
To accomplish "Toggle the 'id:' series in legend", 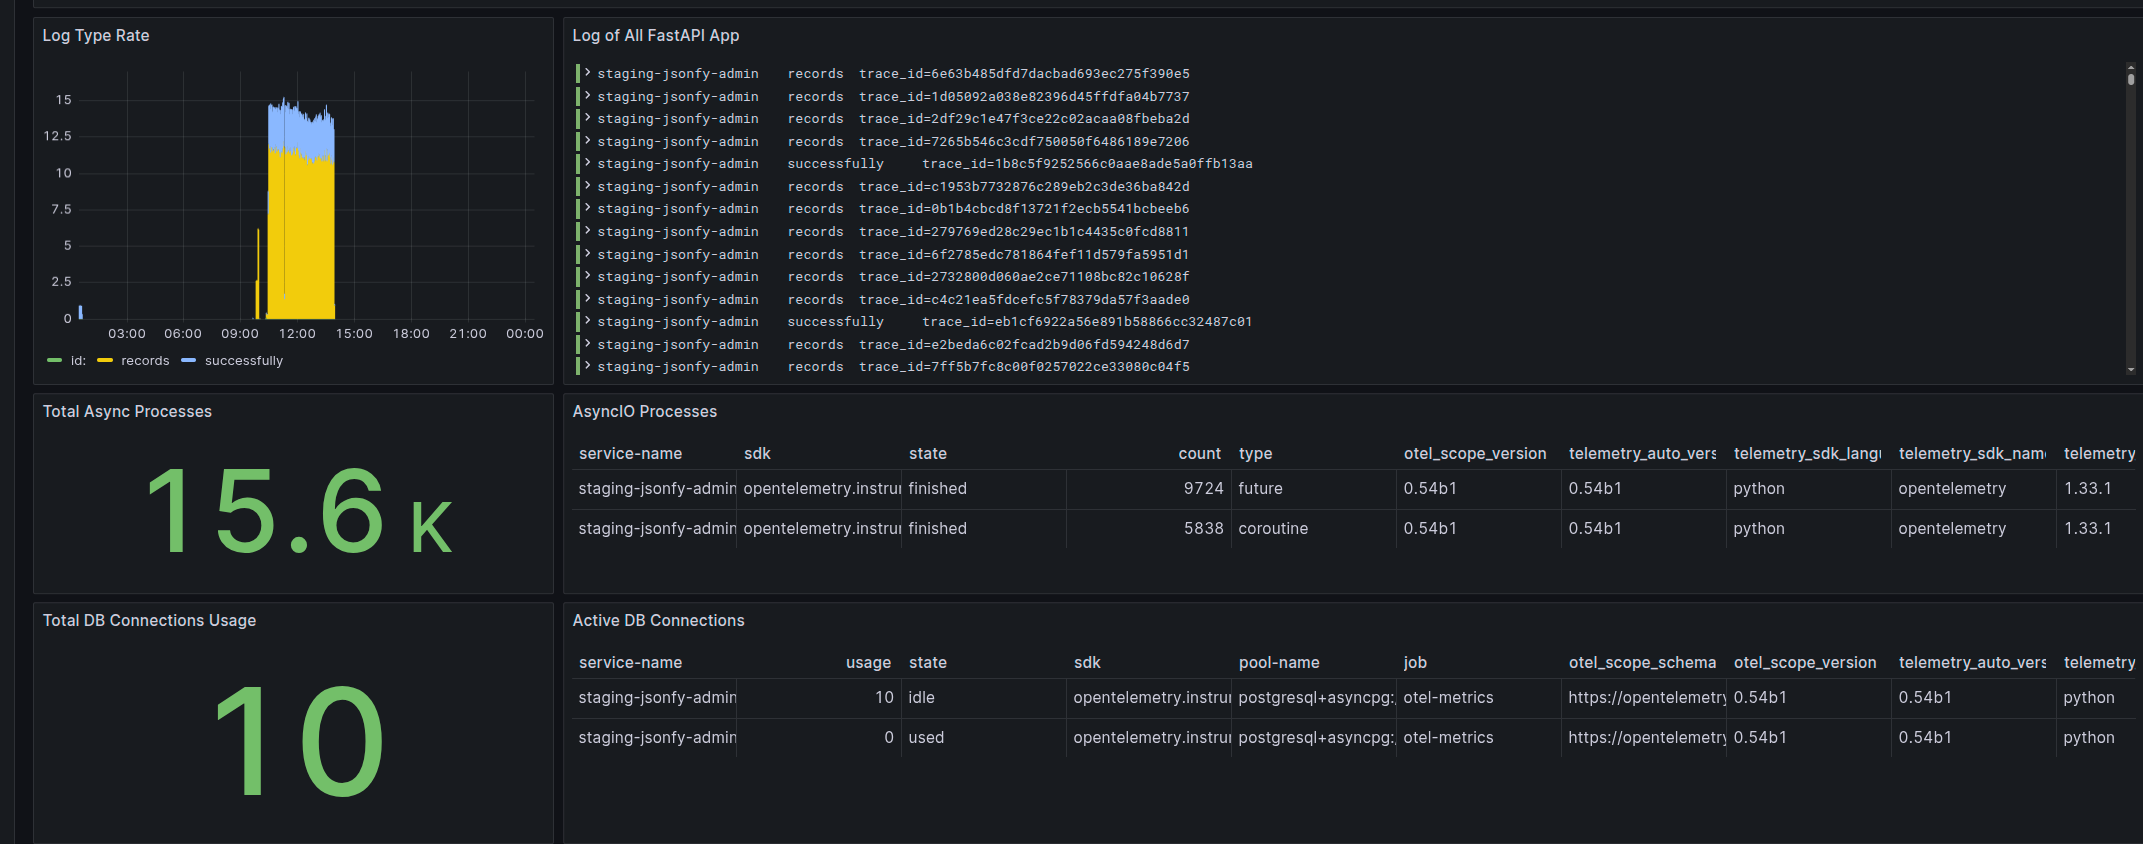I will click(x=78, y=361).
